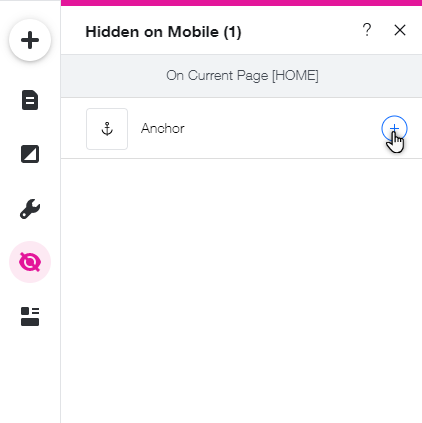Open the Mobile Background panel icon

30,154
